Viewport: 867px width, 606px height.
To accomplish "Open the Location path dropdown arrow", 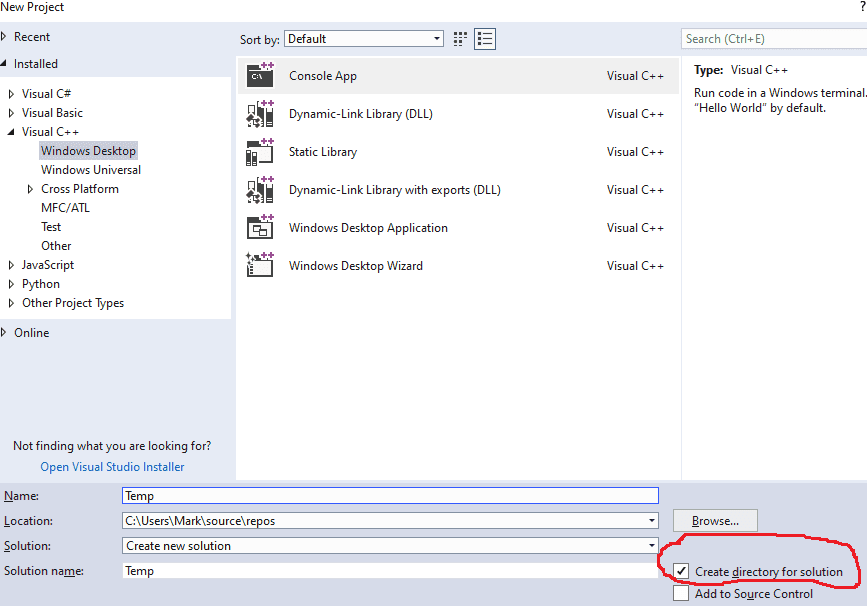I will click(x=651, y=521).
